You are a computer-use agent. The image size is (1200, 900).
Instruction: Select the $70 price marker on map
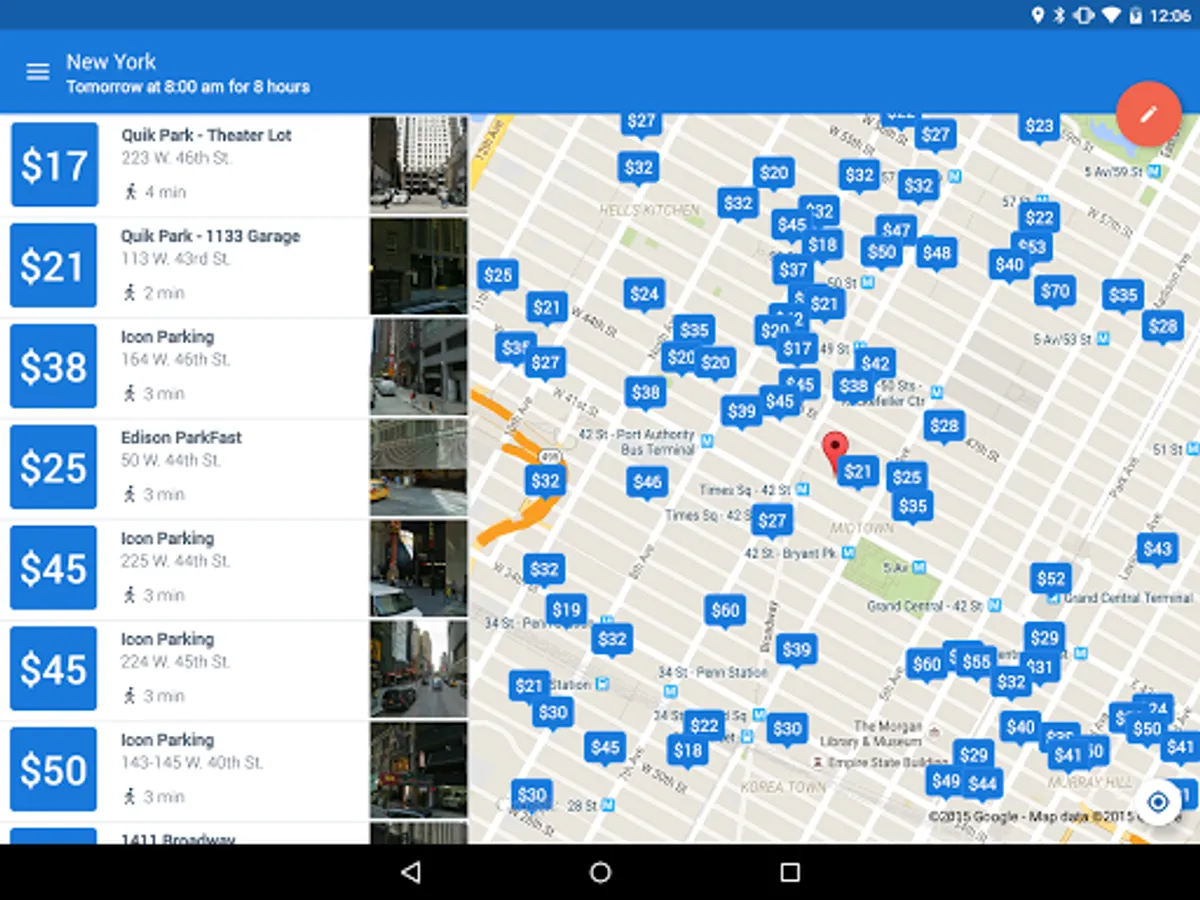tap(1055, 294)
